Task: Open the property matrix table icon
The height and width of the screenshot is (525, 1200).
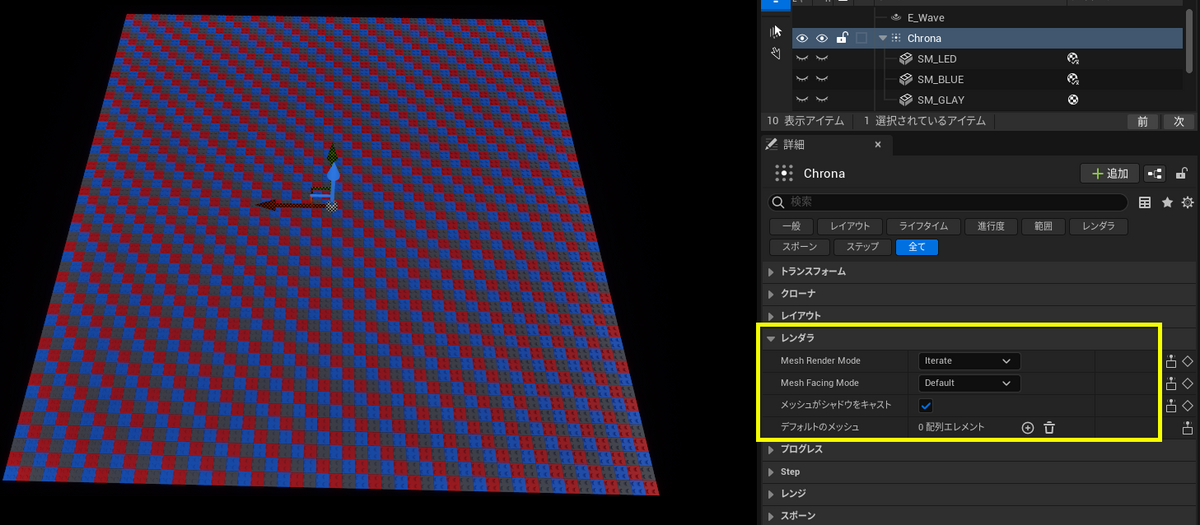Action: click(x=1145, y=202)
